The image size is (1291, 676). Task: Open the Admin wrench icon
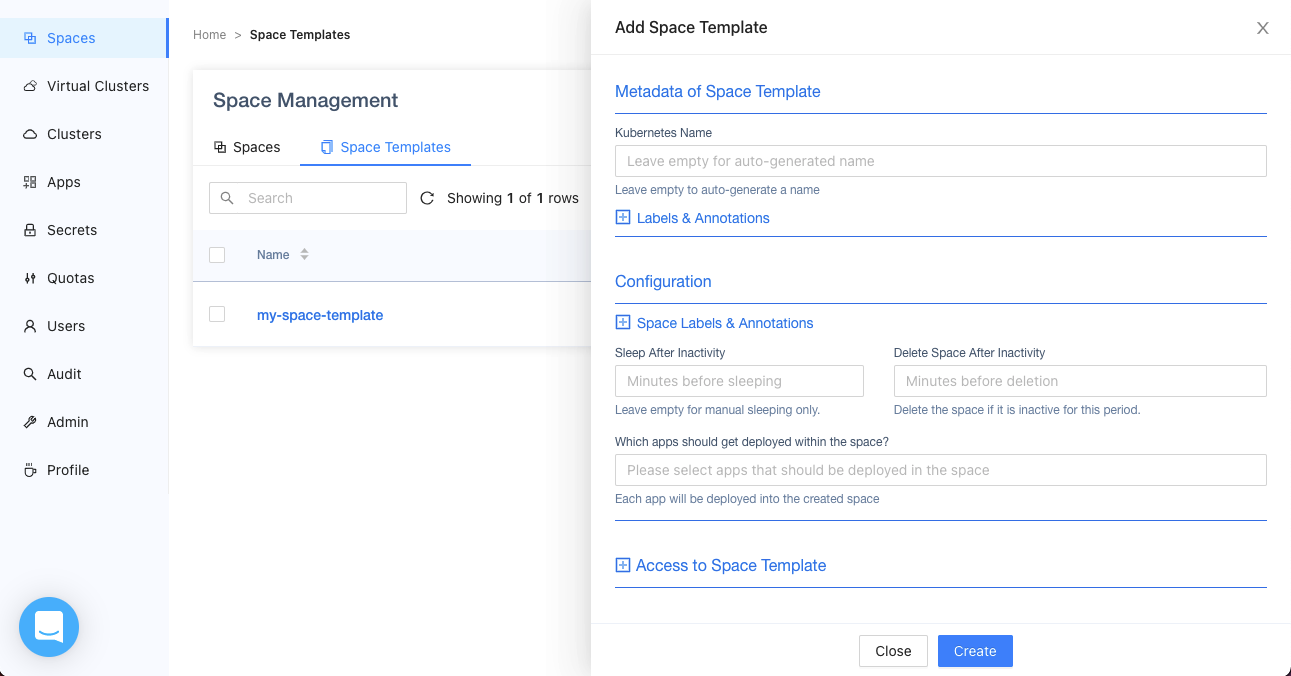[x=30, y=422]
